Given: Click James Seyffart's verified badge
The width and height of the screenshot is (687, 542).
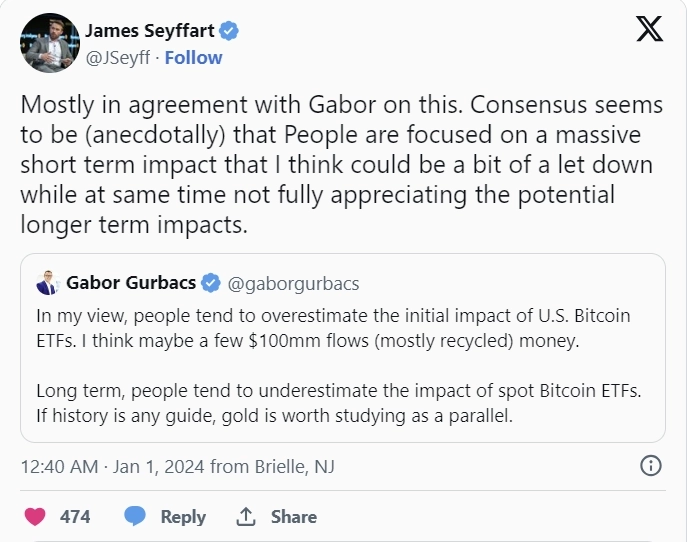Looking at the screenshot, I should coord(229,32).
